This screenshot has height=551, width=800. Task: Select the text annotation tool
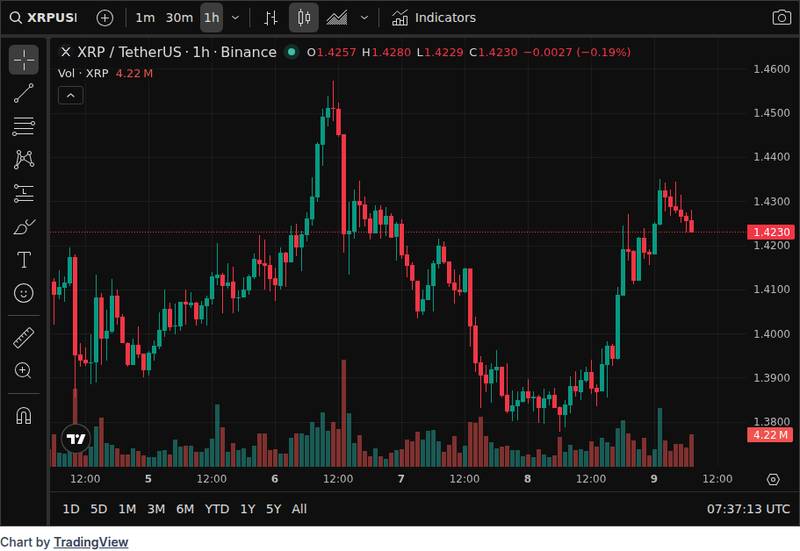pyautogui.click(x=24, y=260)
